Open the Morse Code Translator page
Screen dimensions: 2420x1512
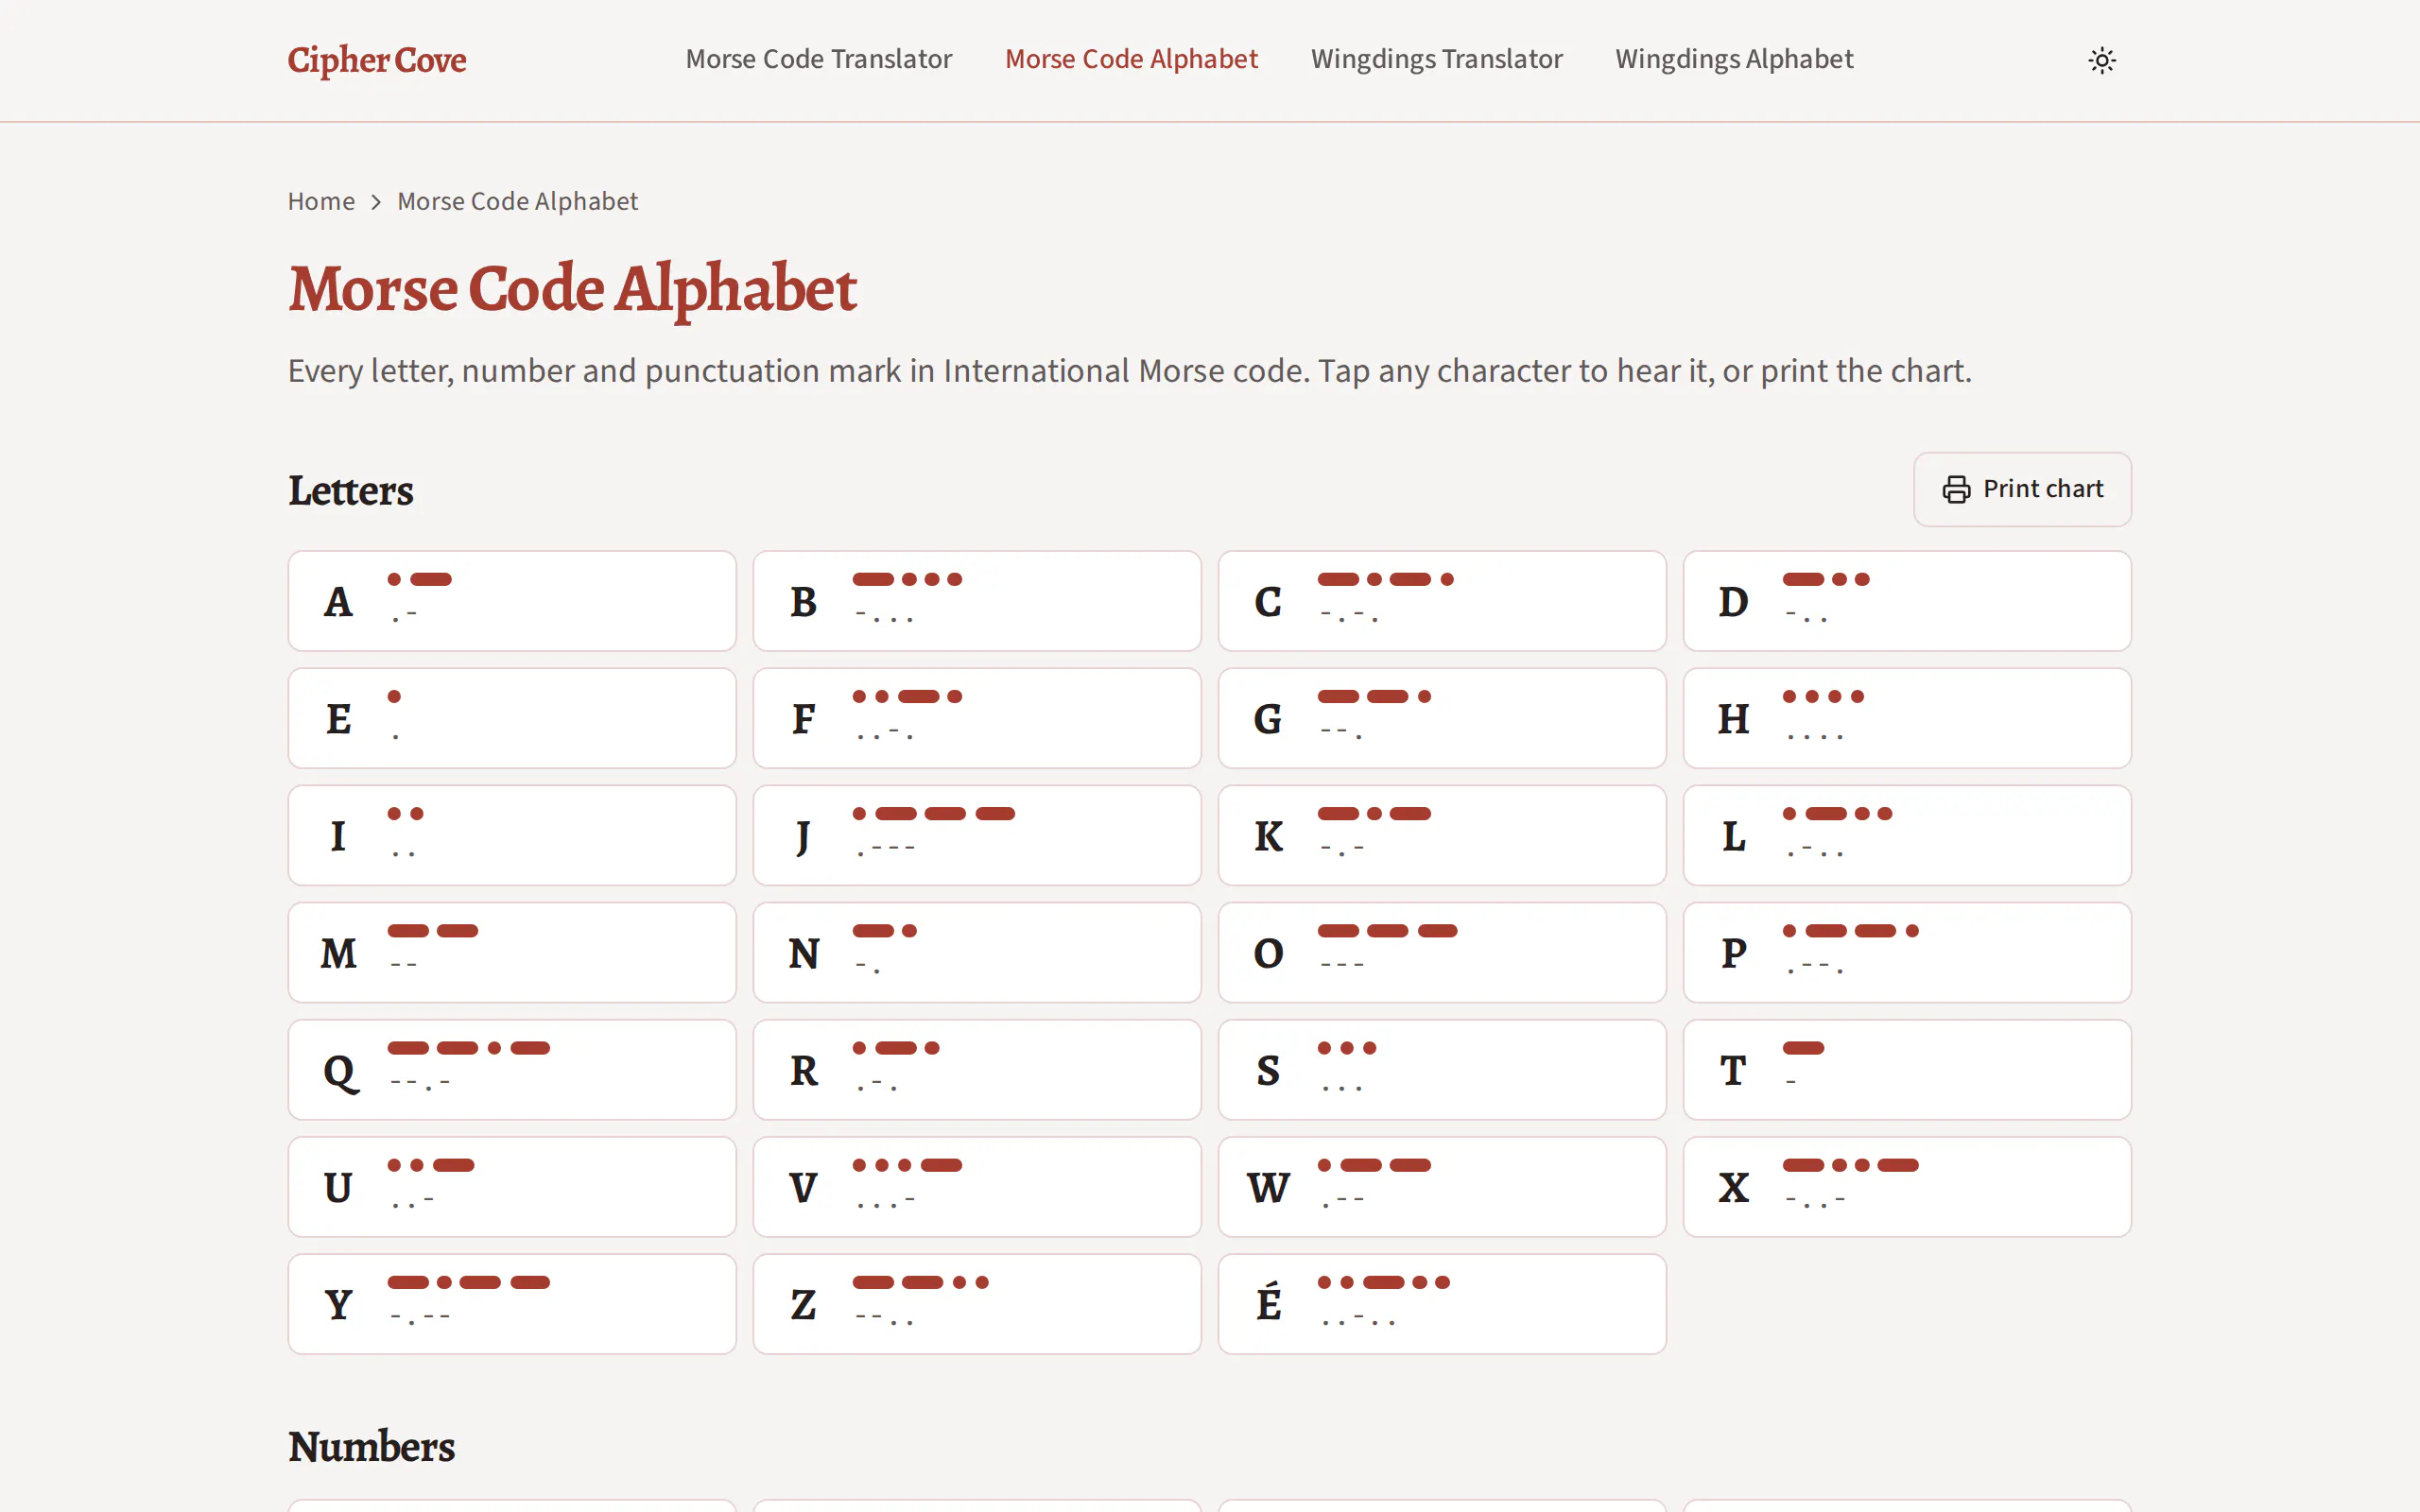[x=818, y=59]
